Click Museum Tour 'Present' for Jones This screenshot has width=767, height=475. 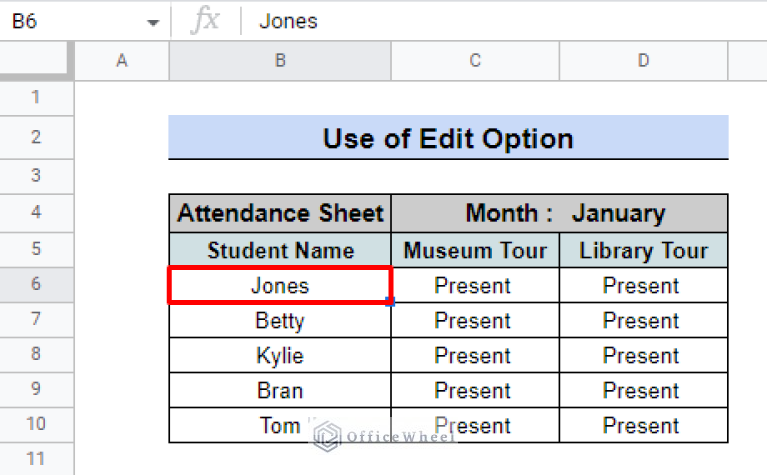[475, 285]
